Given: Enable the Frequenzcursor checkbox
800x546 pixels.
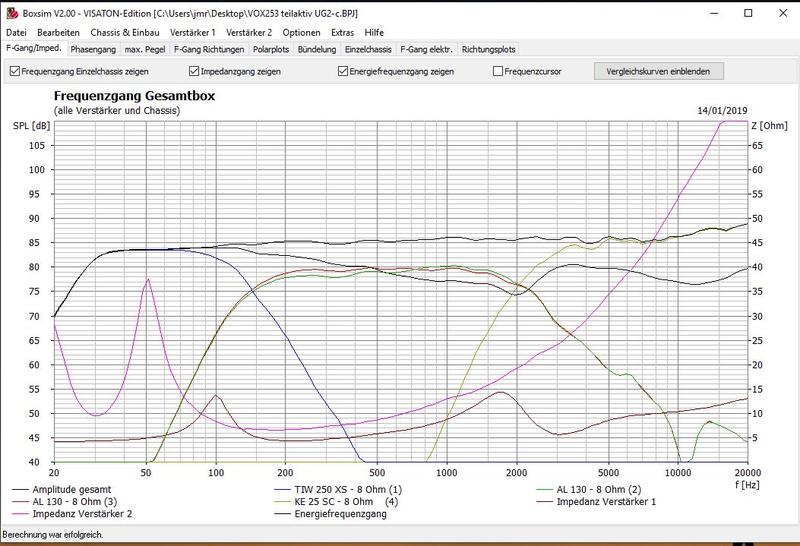Looking at the screenshot, I should coord(498,72).
